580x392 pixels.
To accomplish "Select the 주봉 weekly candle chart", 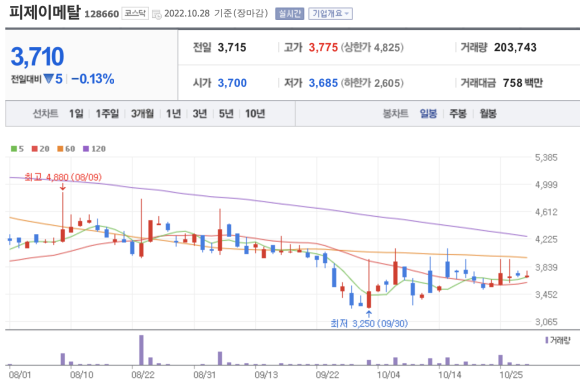I will pyautogui.click(x=458, y=114).
